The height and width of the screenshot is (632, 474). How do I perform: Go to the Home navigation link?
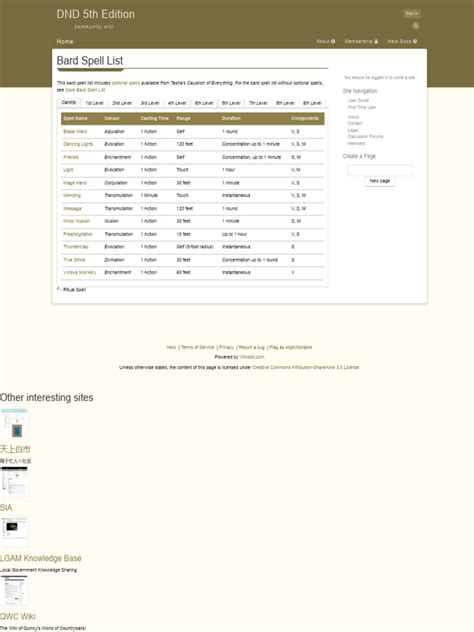[65, 42]
